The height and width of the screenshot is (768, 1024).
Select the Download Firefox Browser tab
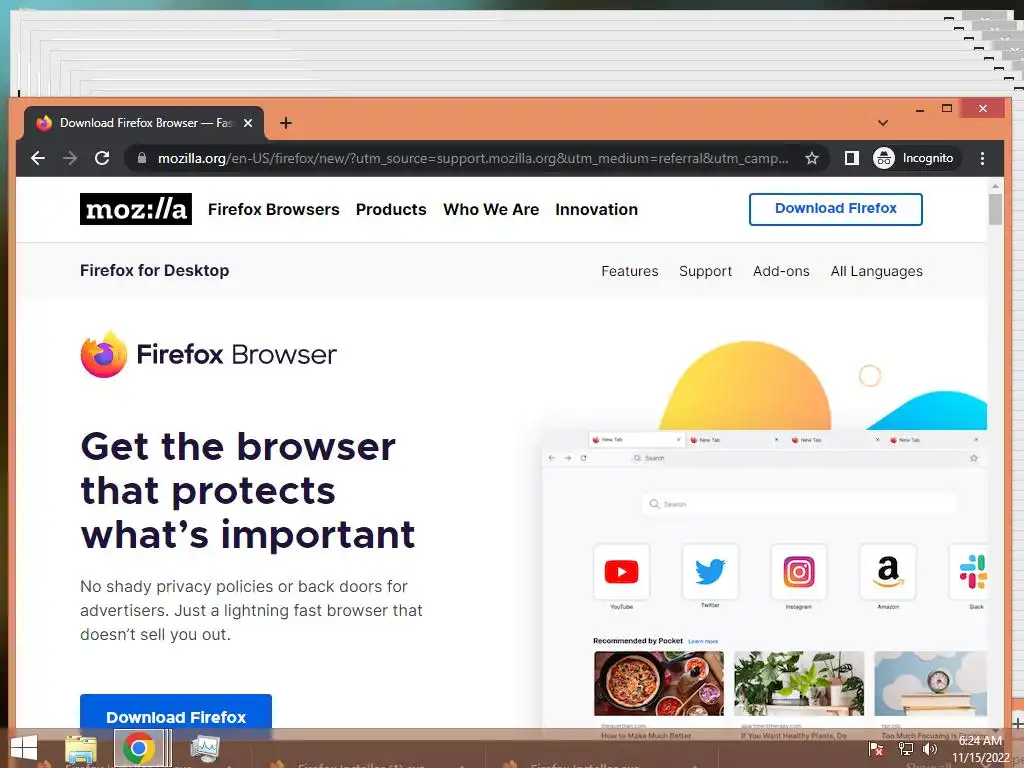pyautogui.click(x=144, y=123)
